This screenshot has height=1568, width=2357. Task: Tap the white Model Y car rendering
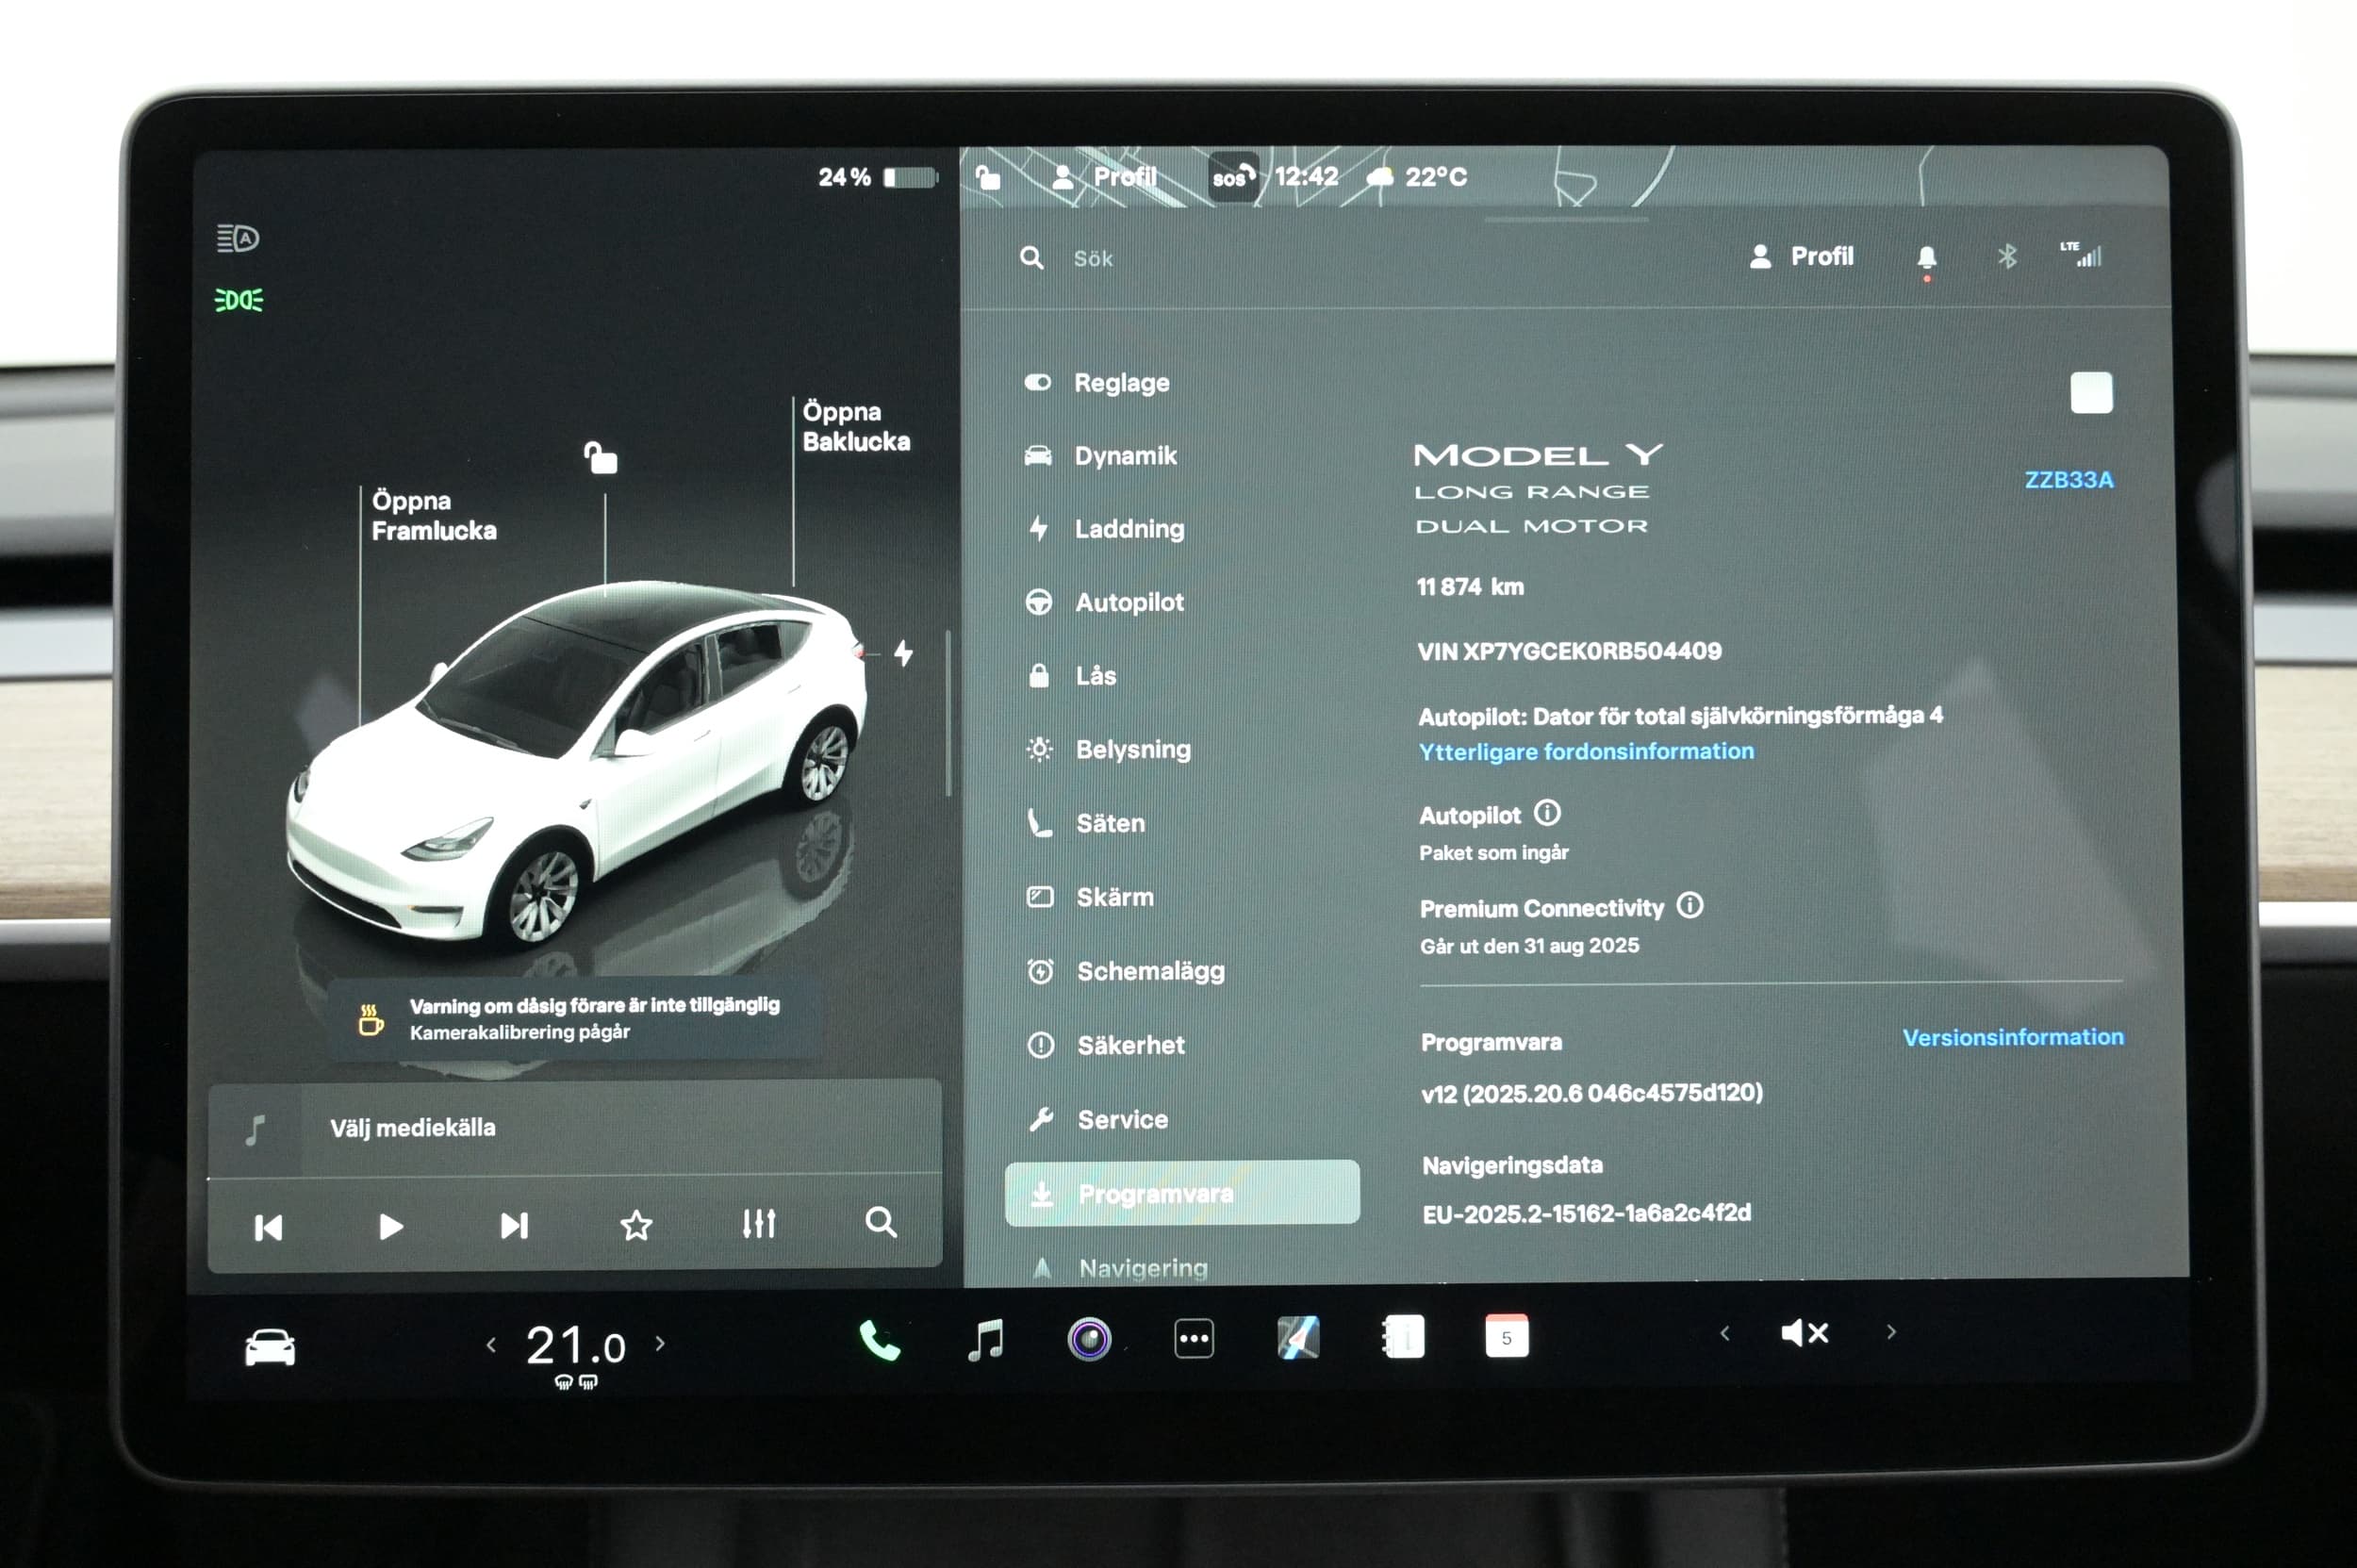(x=577, y=760)
